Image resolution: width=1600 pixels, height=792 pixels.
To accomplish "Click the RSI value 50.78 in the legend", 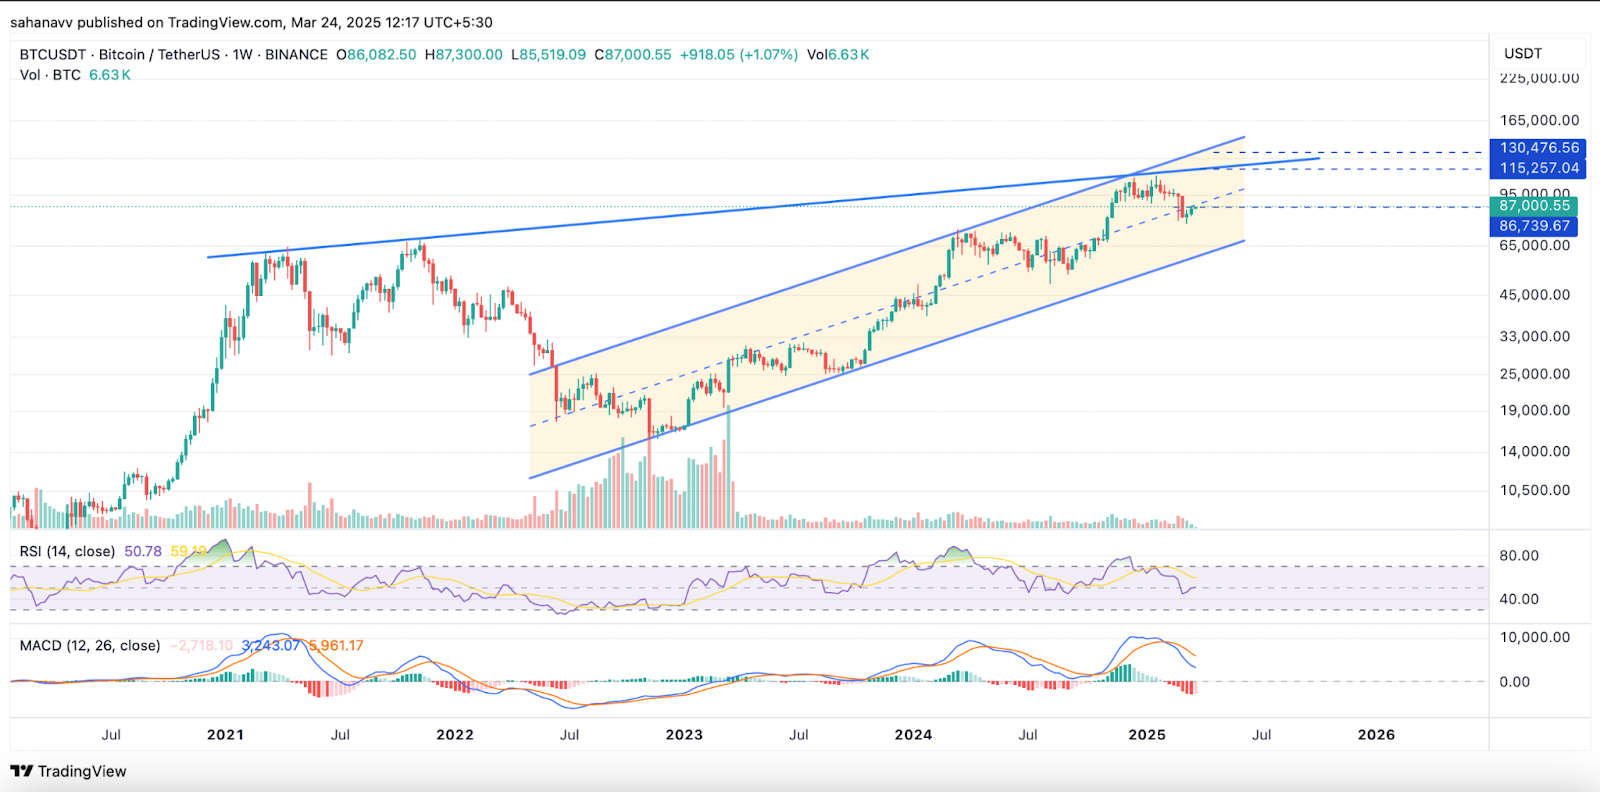I will click(x=143, y=551).
